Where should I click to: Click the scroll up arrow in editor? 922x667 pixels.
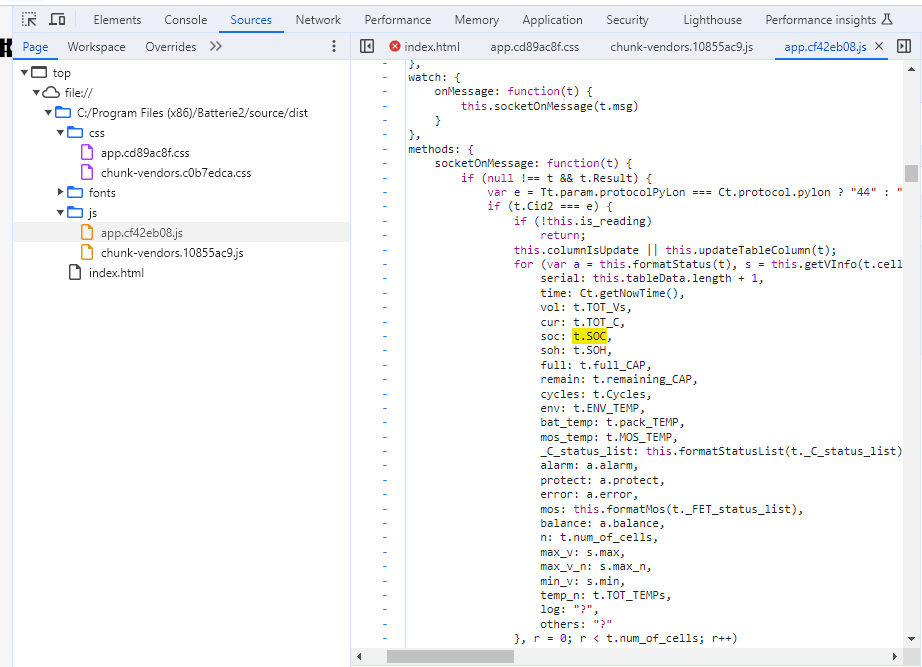pyautogui.click(x=911, y=69)
